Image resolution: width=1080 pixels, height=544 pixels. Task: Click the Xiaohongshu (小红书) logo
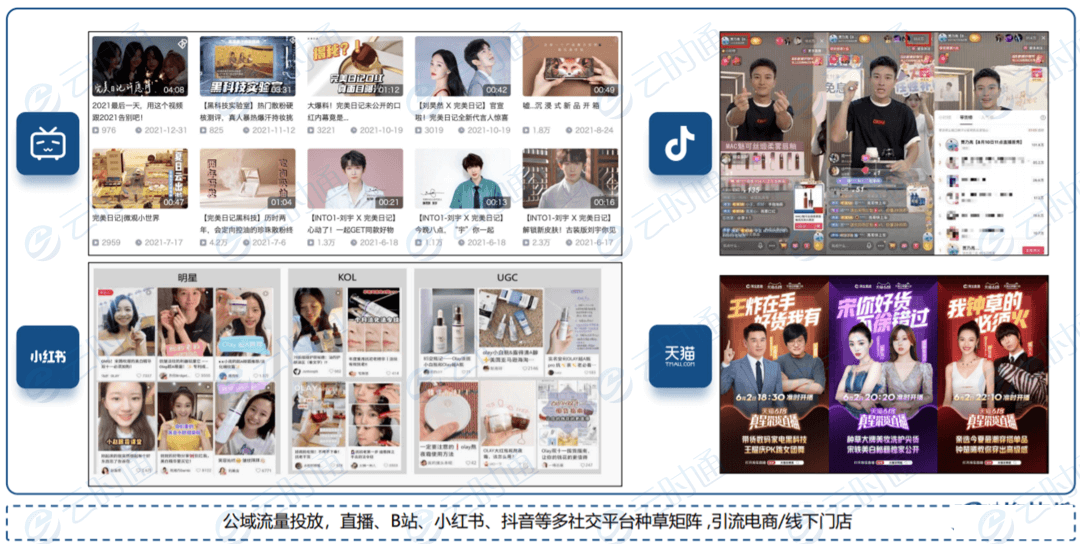point(46,356)
